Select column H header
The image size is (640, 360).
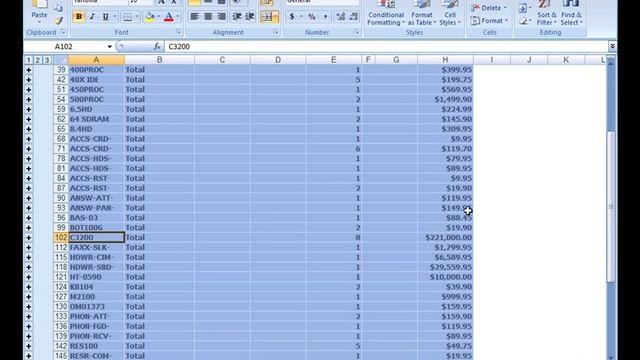coord(445,60)
